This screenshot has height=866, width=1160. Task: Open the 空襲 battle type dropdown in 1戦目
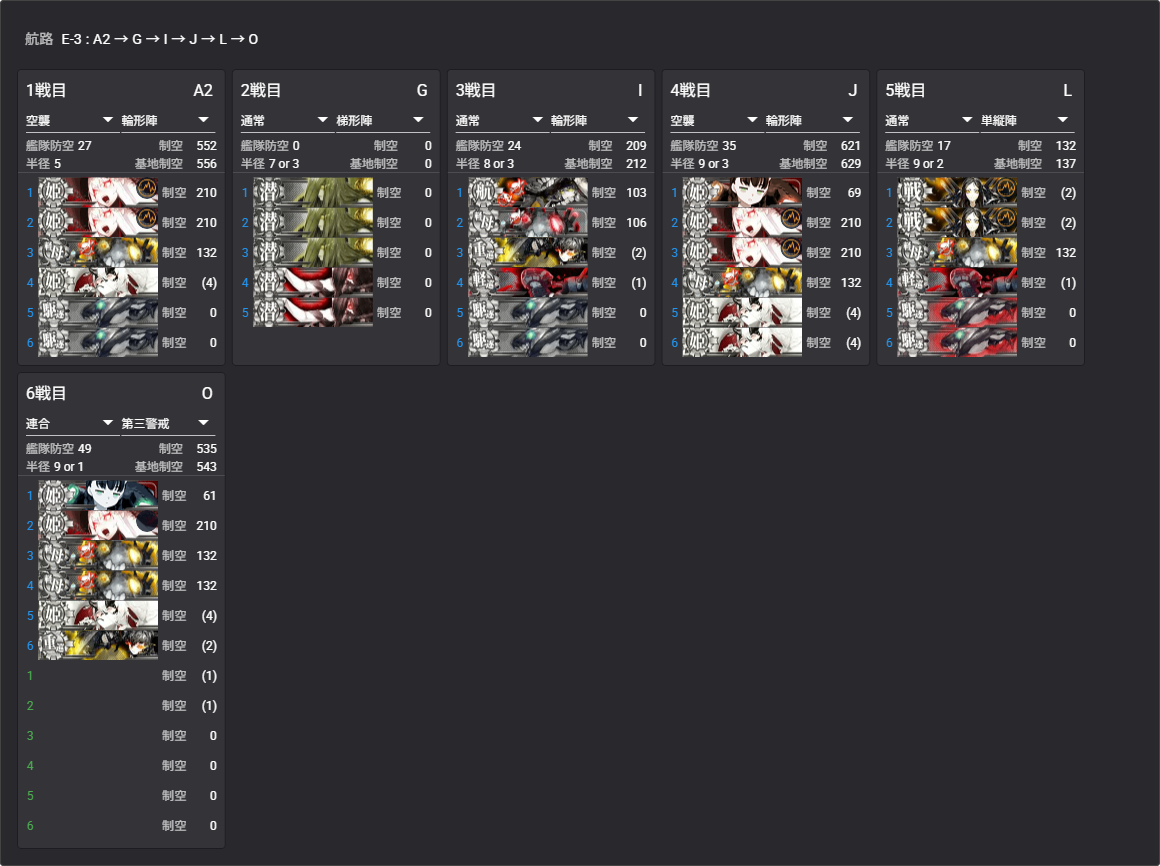tap(72, 121)
